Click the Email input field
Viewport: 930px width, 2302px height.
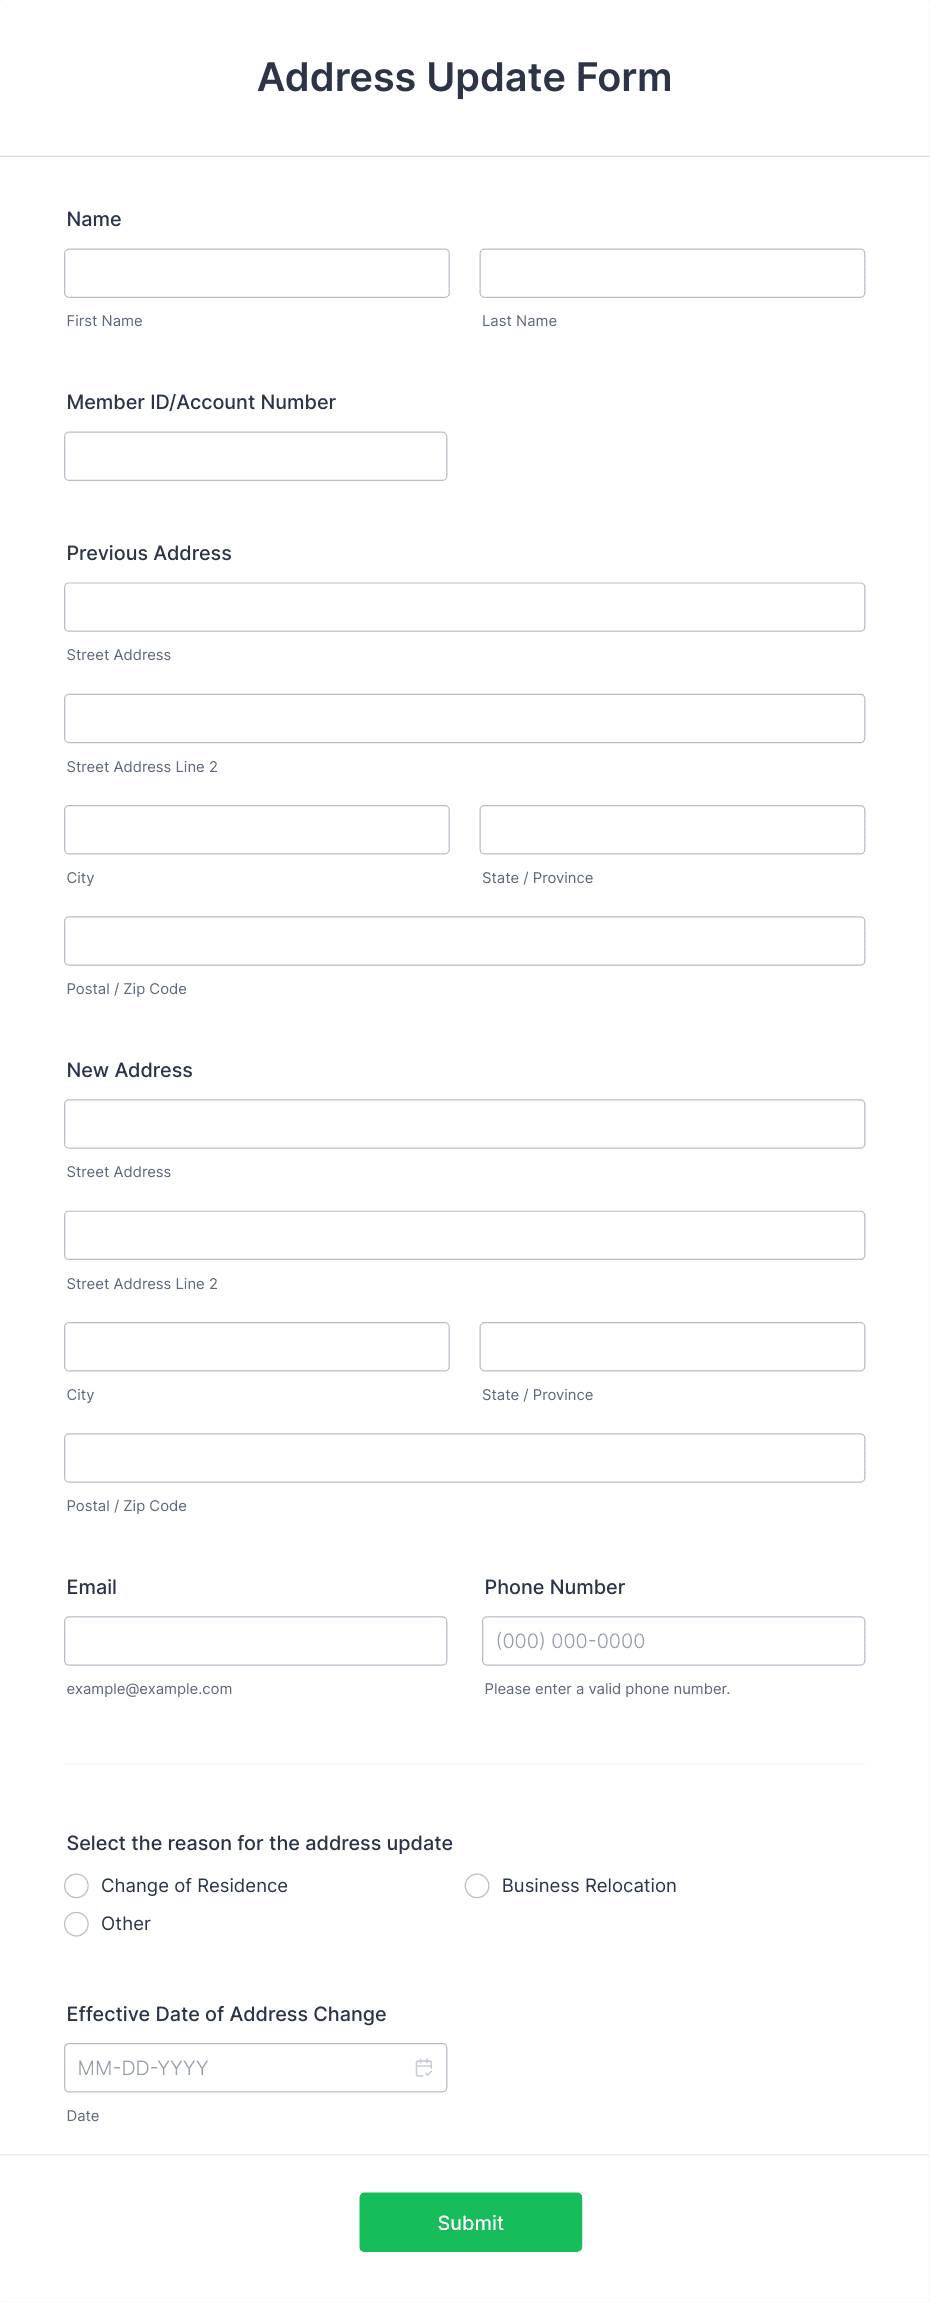point(256,1640)
